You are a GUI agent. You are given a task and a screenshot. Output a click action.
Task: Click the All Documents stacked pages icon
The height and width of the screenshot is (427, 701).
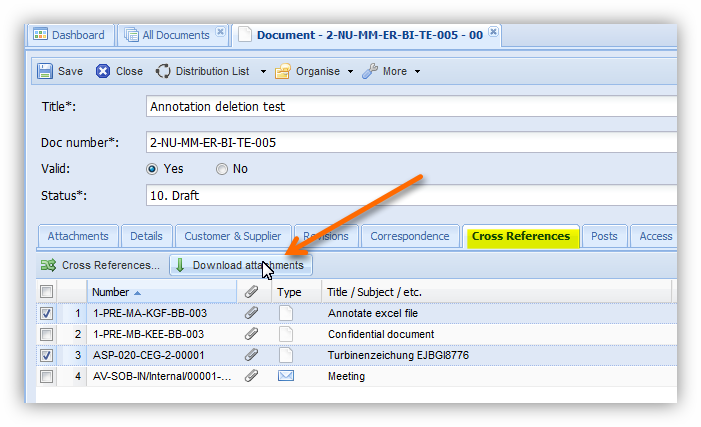coord(131,34)
